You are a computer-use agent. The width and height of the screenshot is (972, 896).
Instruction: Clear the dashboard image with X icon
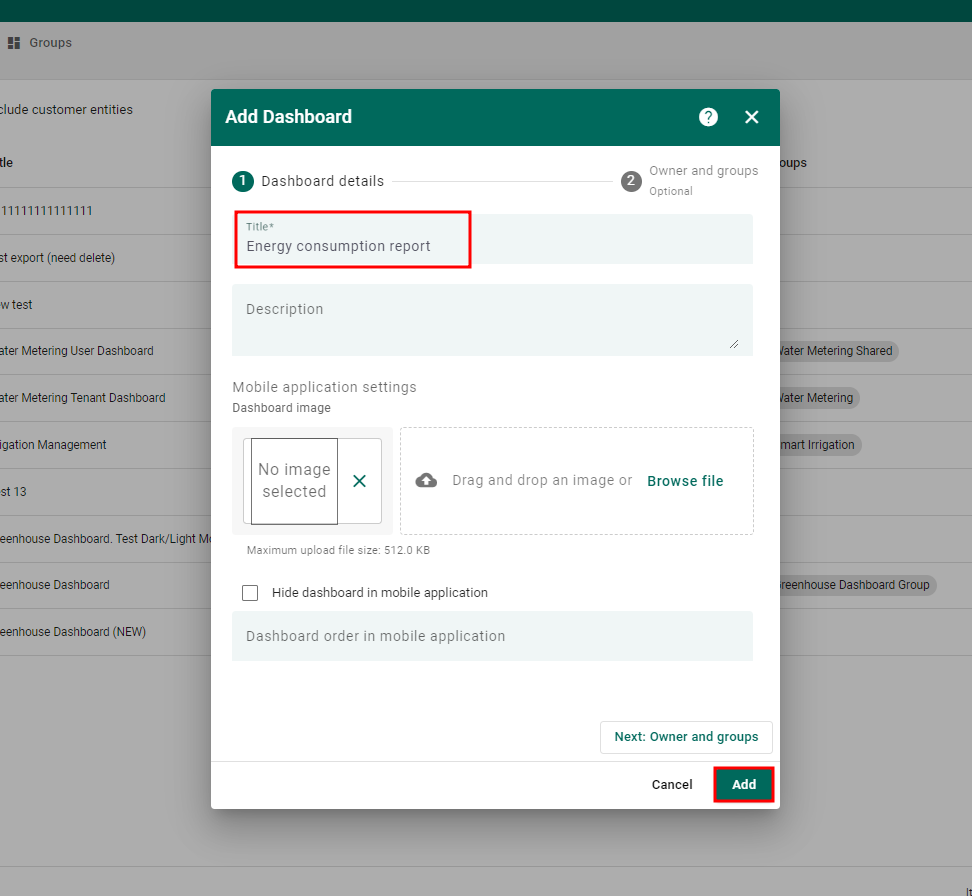pos(359,481)
